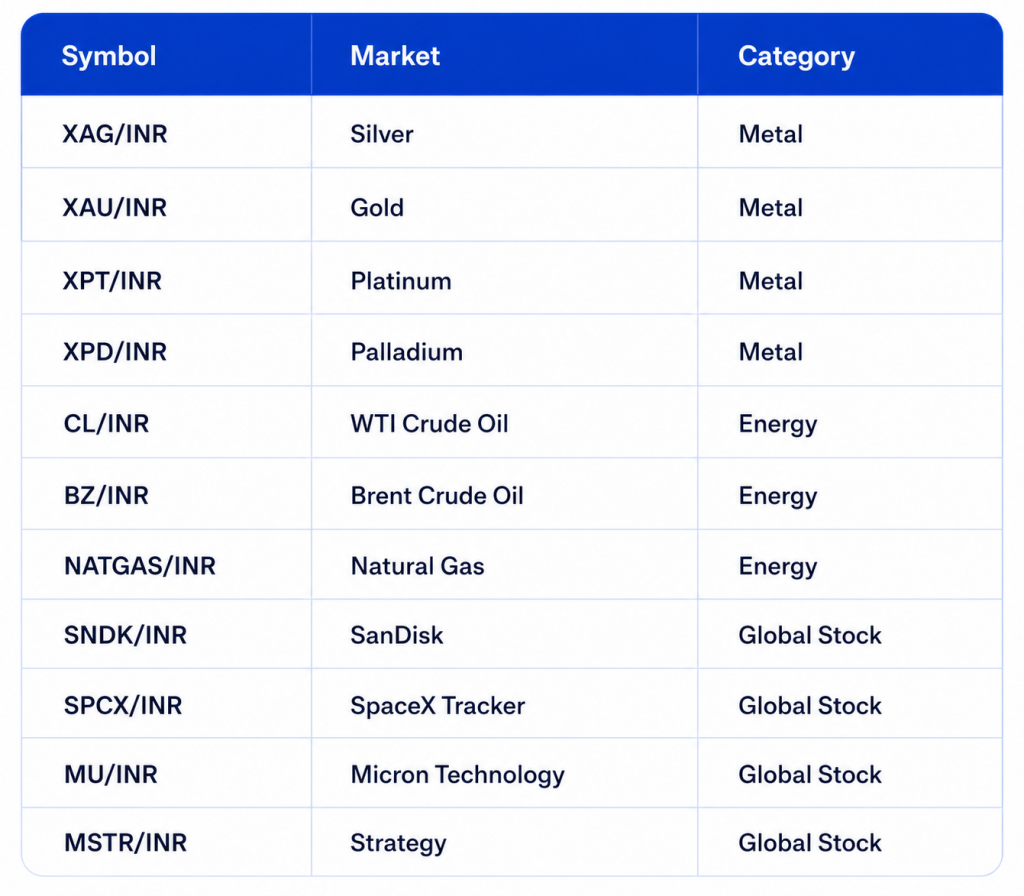Click the Palladium market cell
This screenshot has height=896, width=1024.
pos(406,352)
